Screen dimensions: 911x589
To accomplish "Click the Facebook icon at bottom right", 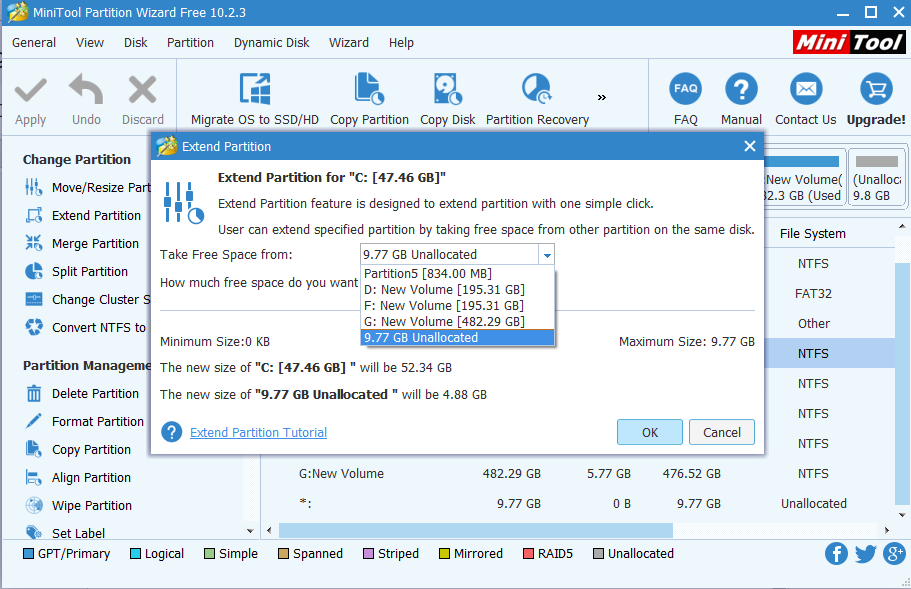I will coord(836,553).
